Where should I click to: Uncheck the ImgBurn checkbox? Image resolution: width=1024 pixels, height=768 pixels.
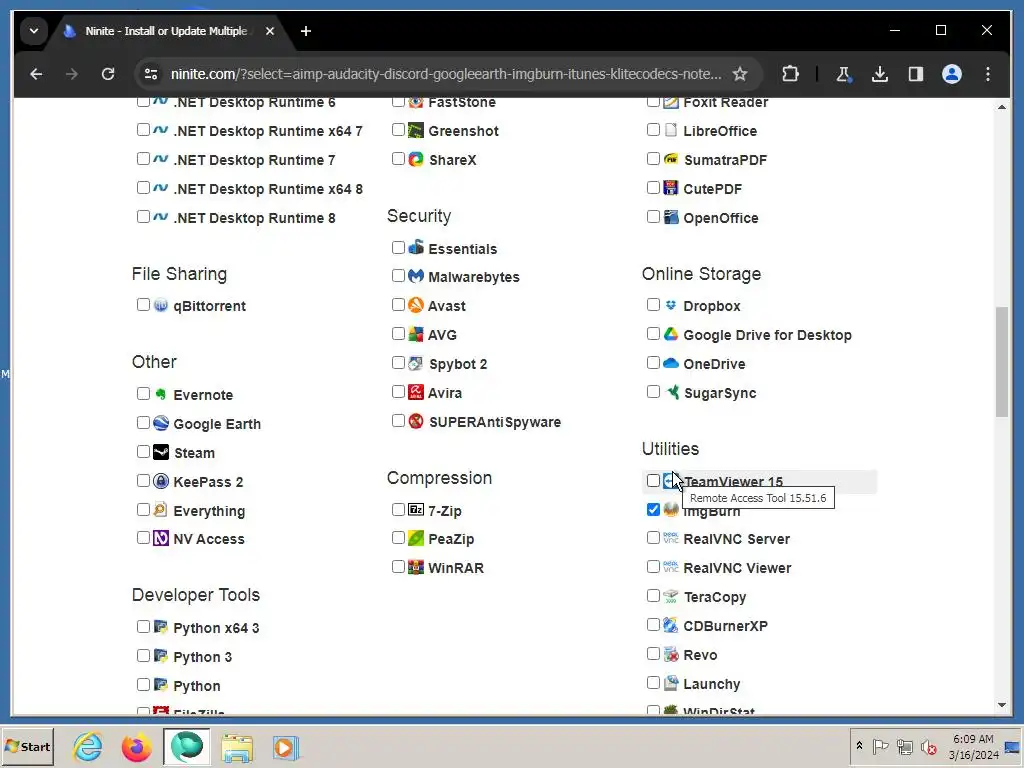[653, 509]
